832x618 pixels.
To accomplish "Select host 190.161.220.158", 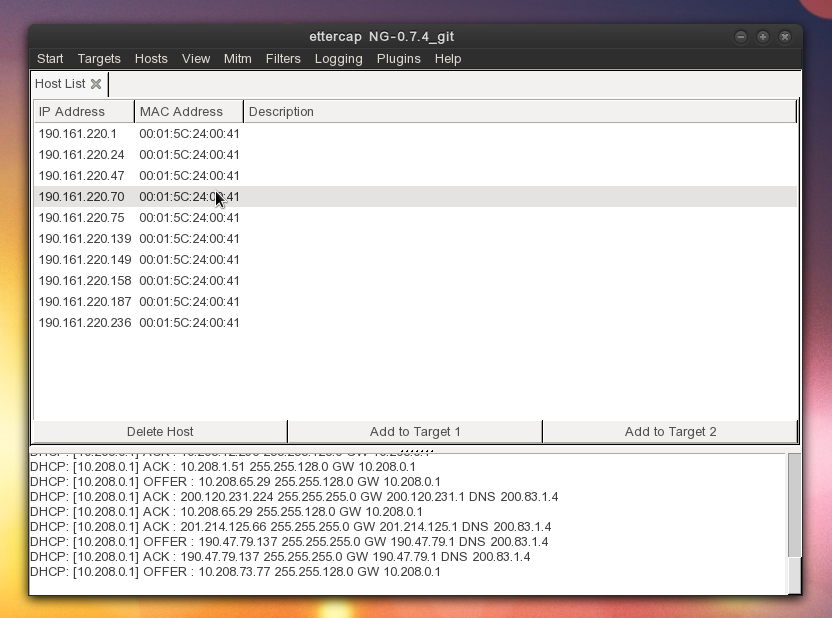I will pos(415,281).
